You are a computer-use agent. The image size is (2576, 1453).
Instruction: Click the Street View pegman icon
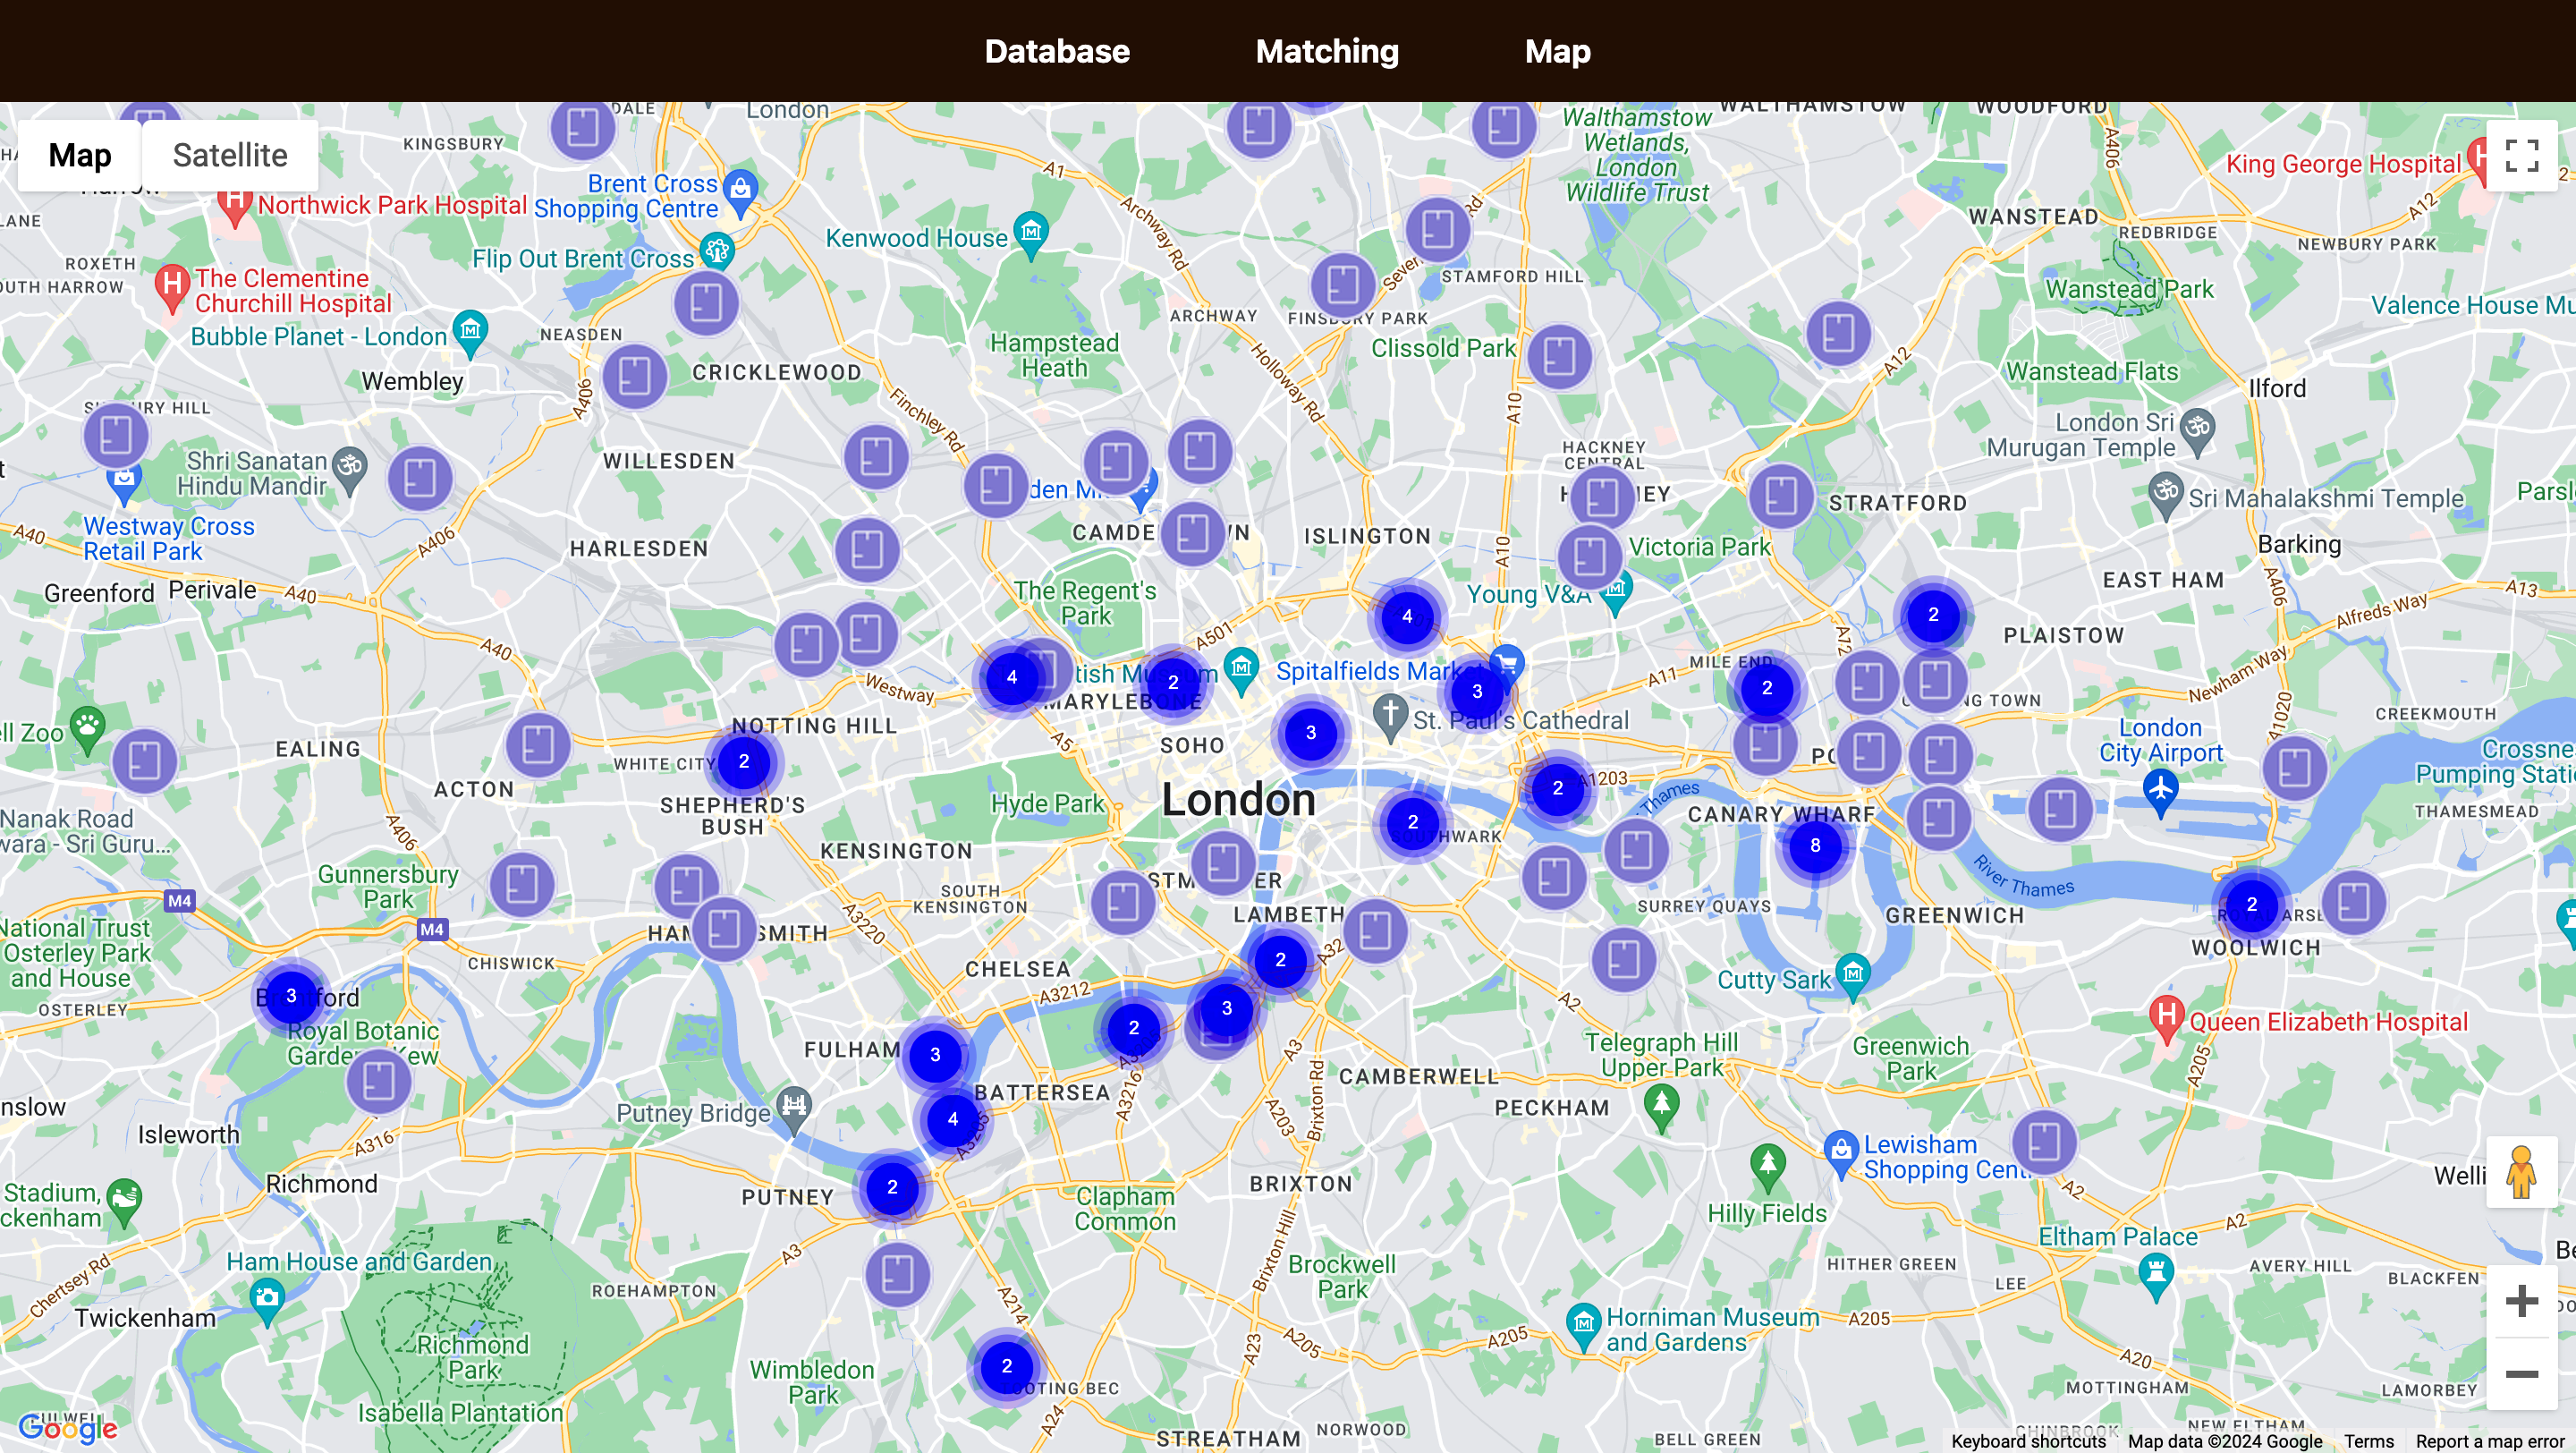[x=2522, y=1172]
